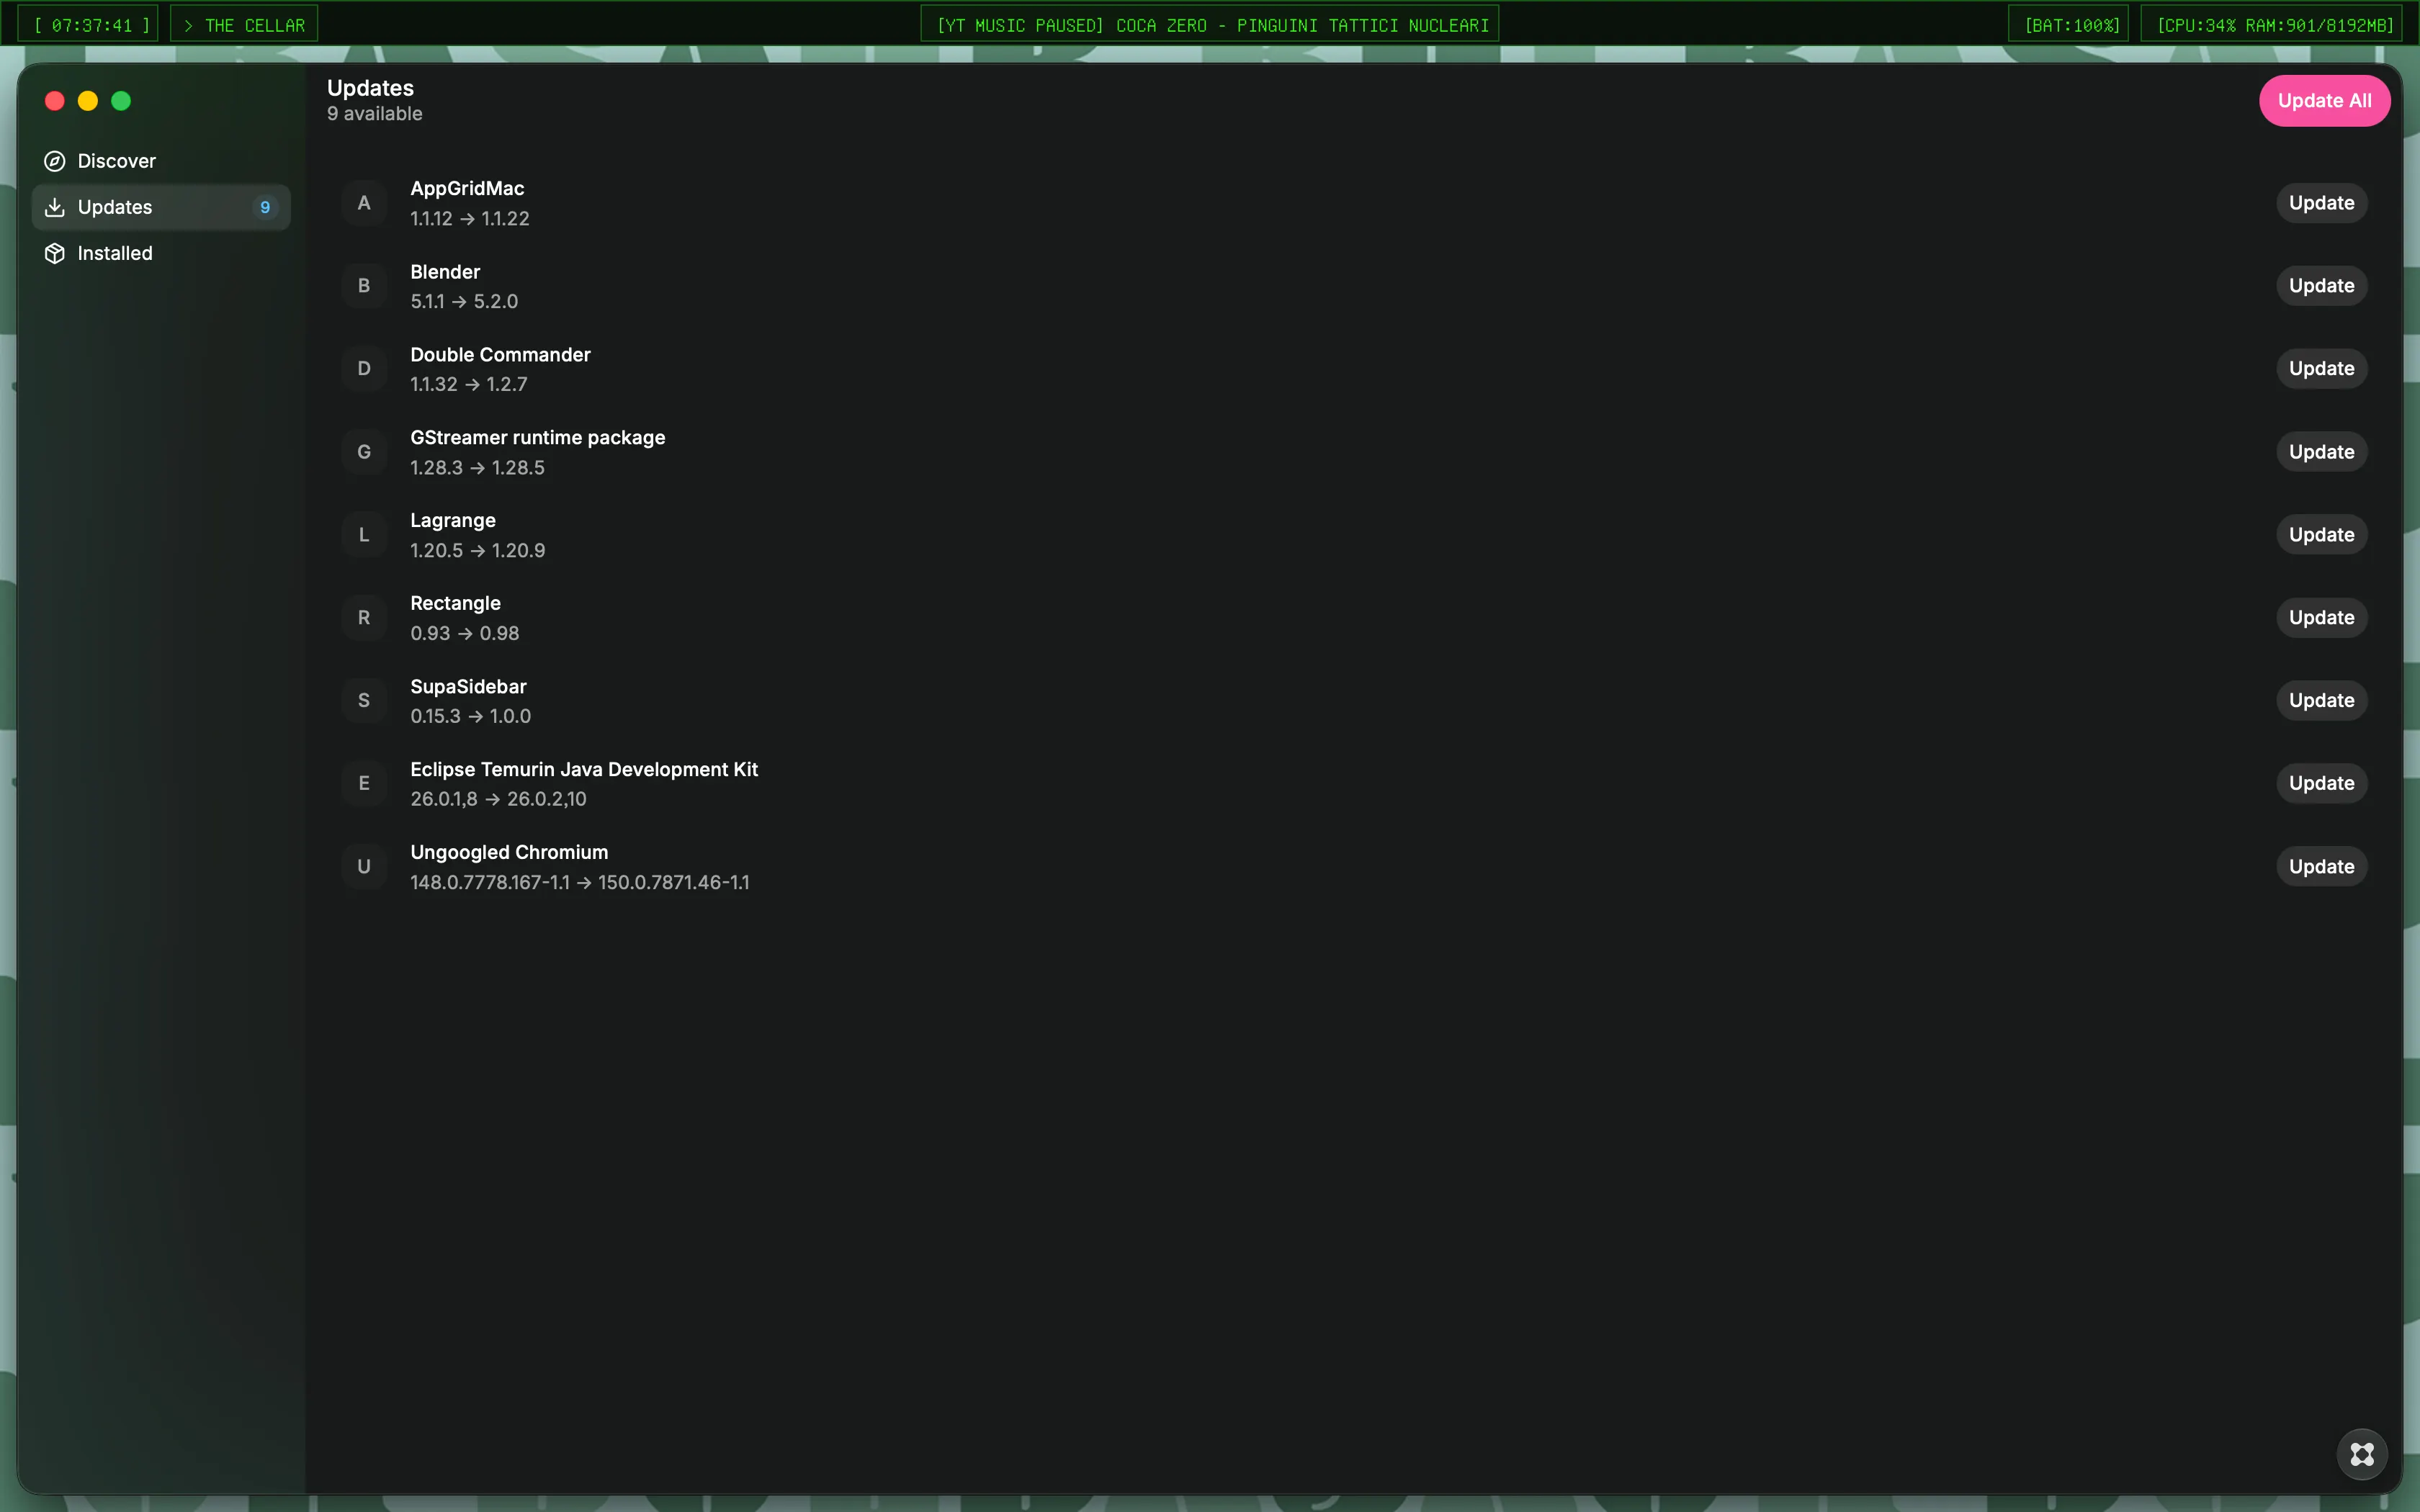Click the GStreamer letter G icon
2420x1512 pixels.
364,452
